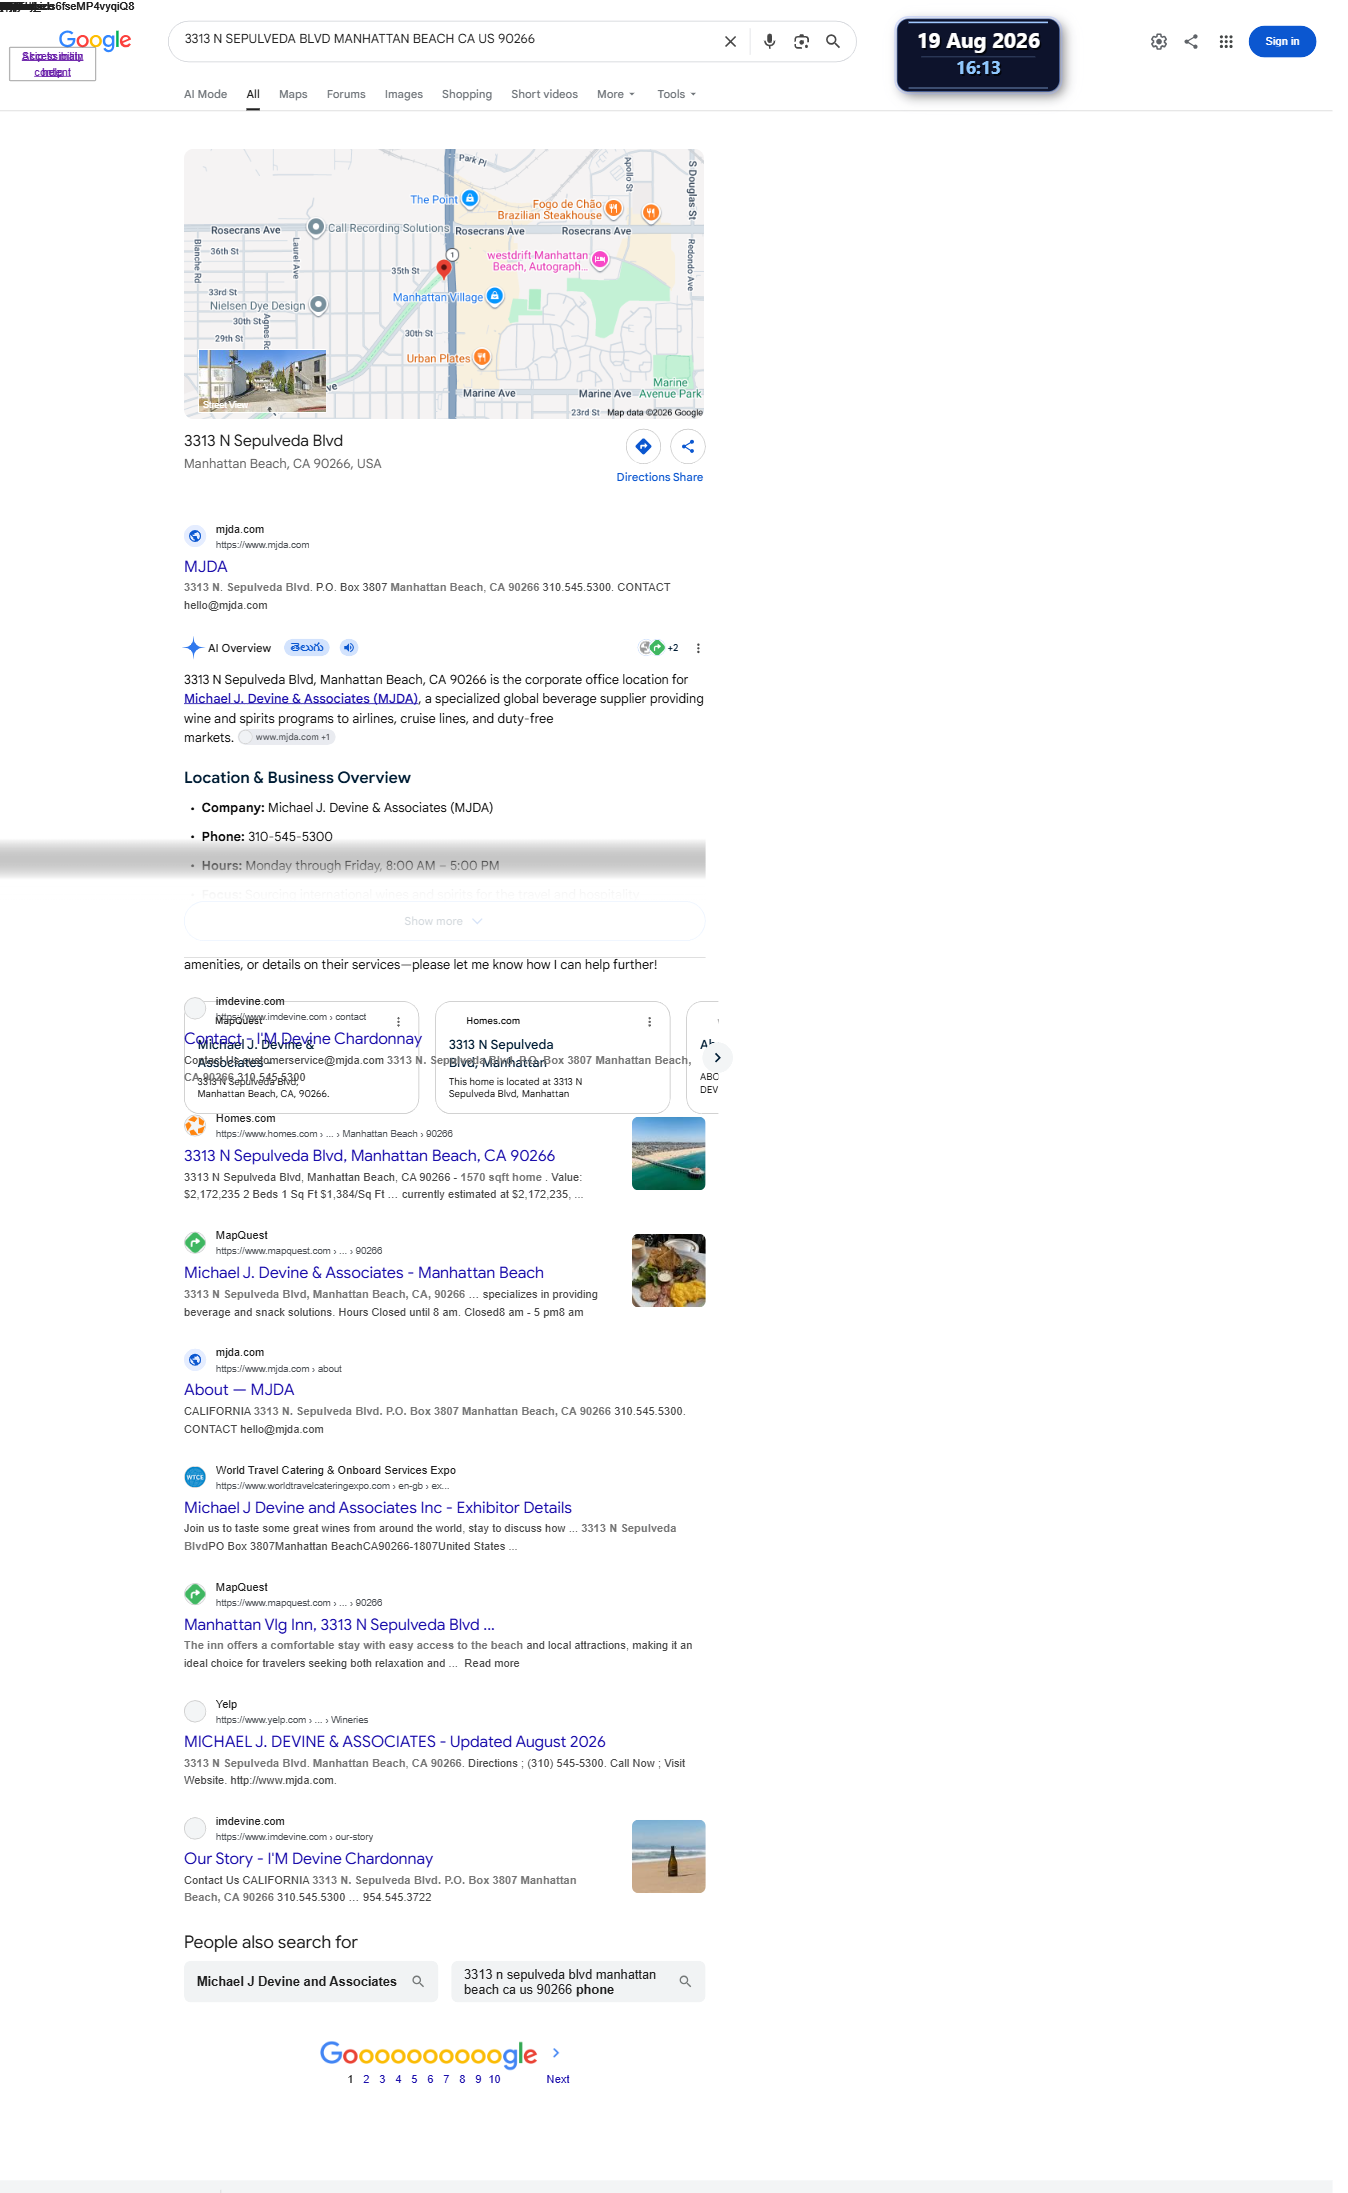This screenshot has width=1348, height=2193.
Task: Expand the More dropdown in search tabs
Action: coord(616,94)
